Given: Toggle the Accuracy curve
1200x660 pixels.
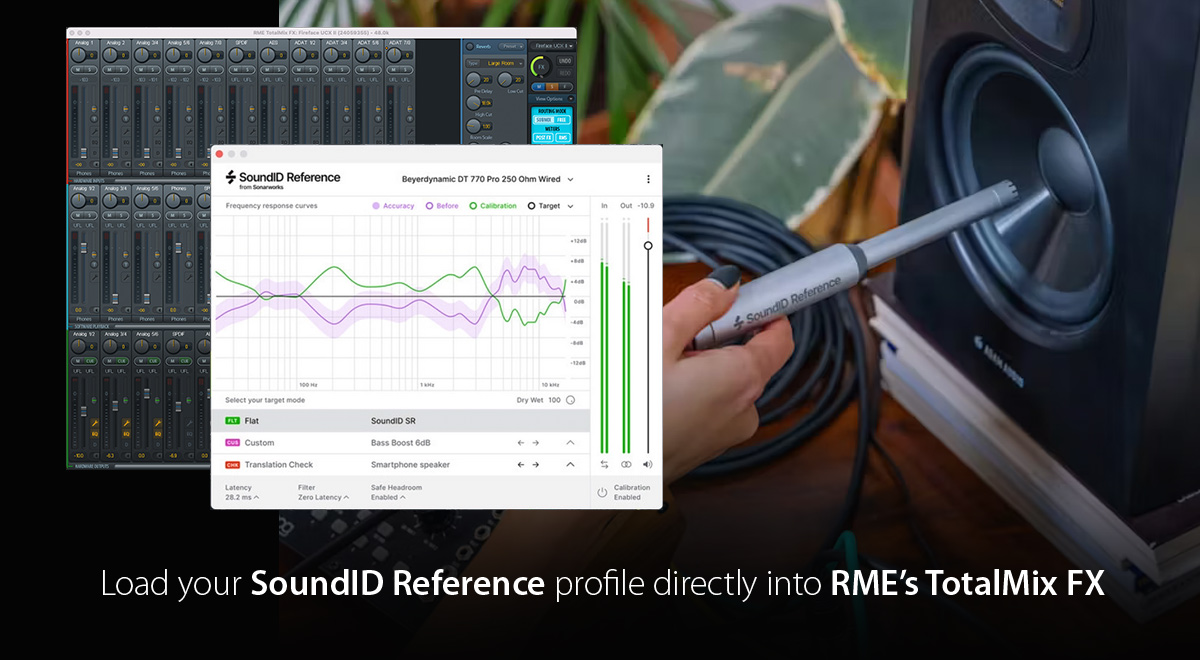Looking at the screenshot, I should 393,206.
